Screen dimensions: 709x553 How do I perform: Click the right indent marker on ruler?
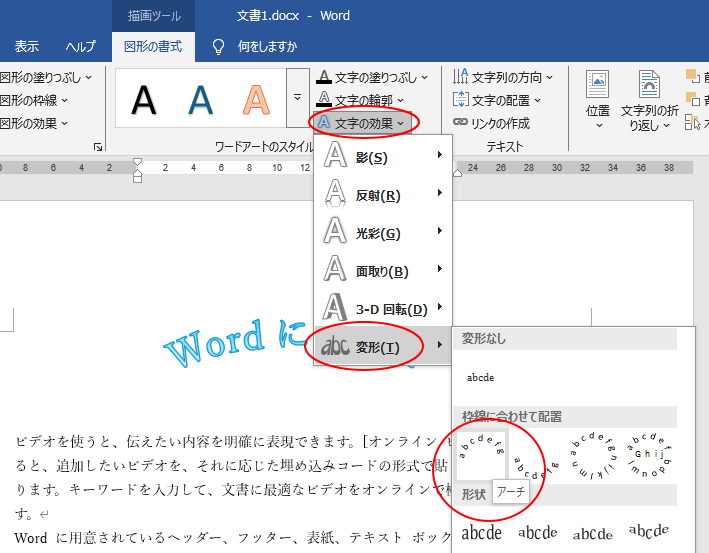(458, 173)
